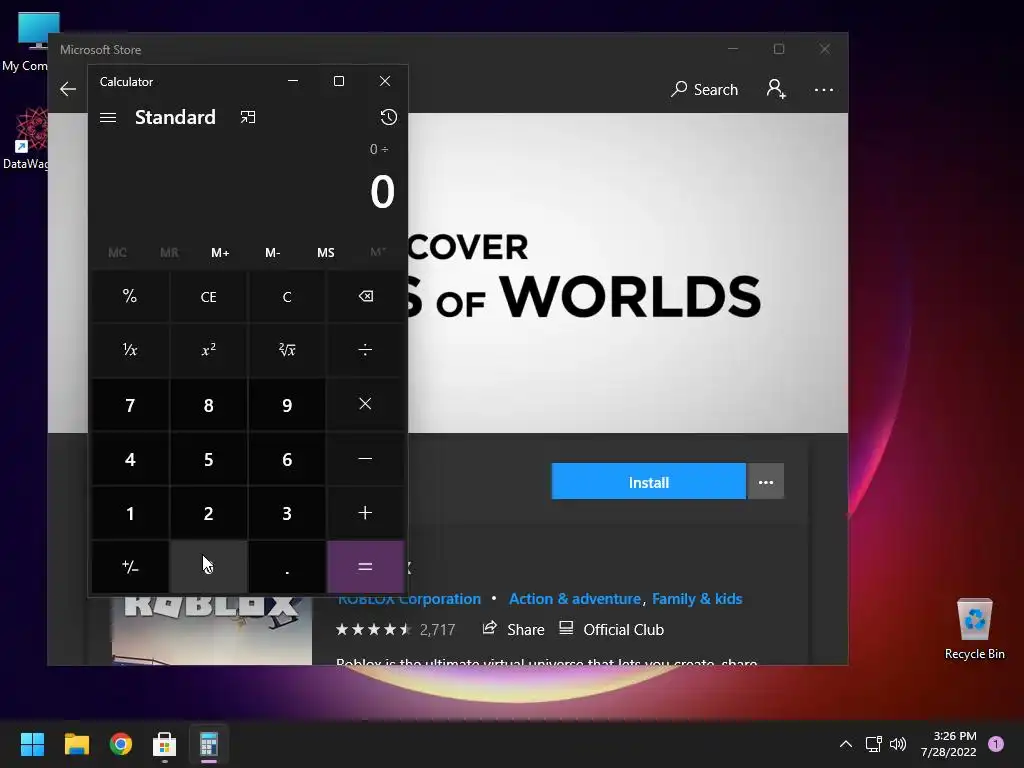Click the back arrow in Microsoft Store
The image size is (1024, 768).
(68, 89)
